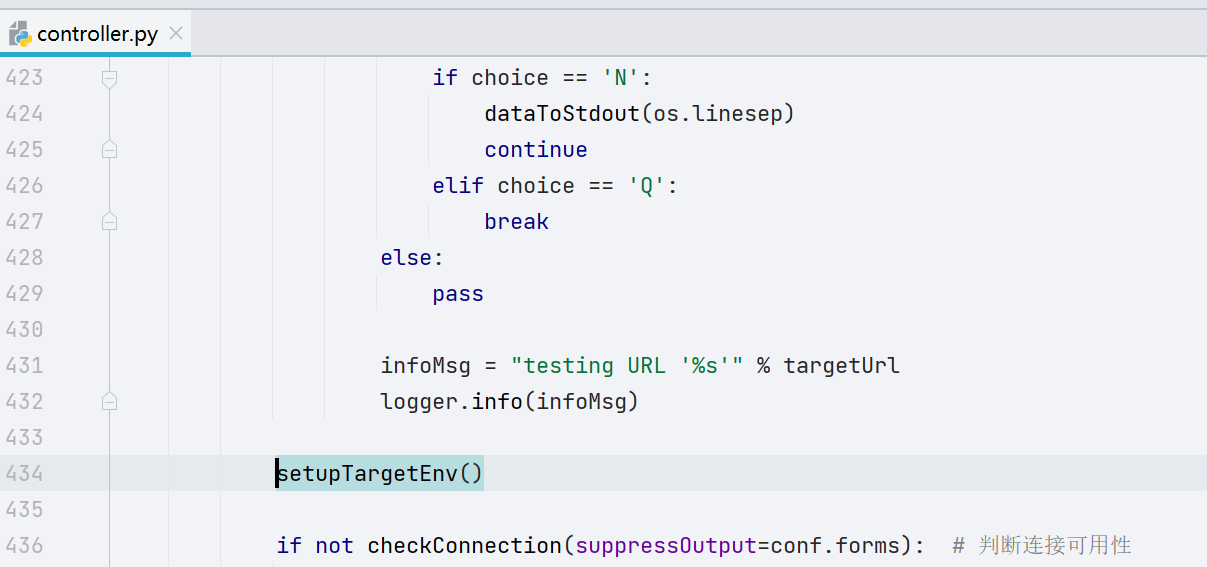Screen dimensions: 1207x567
Task: Toggle the fold end marker at line 425
Action: (110, 150)
